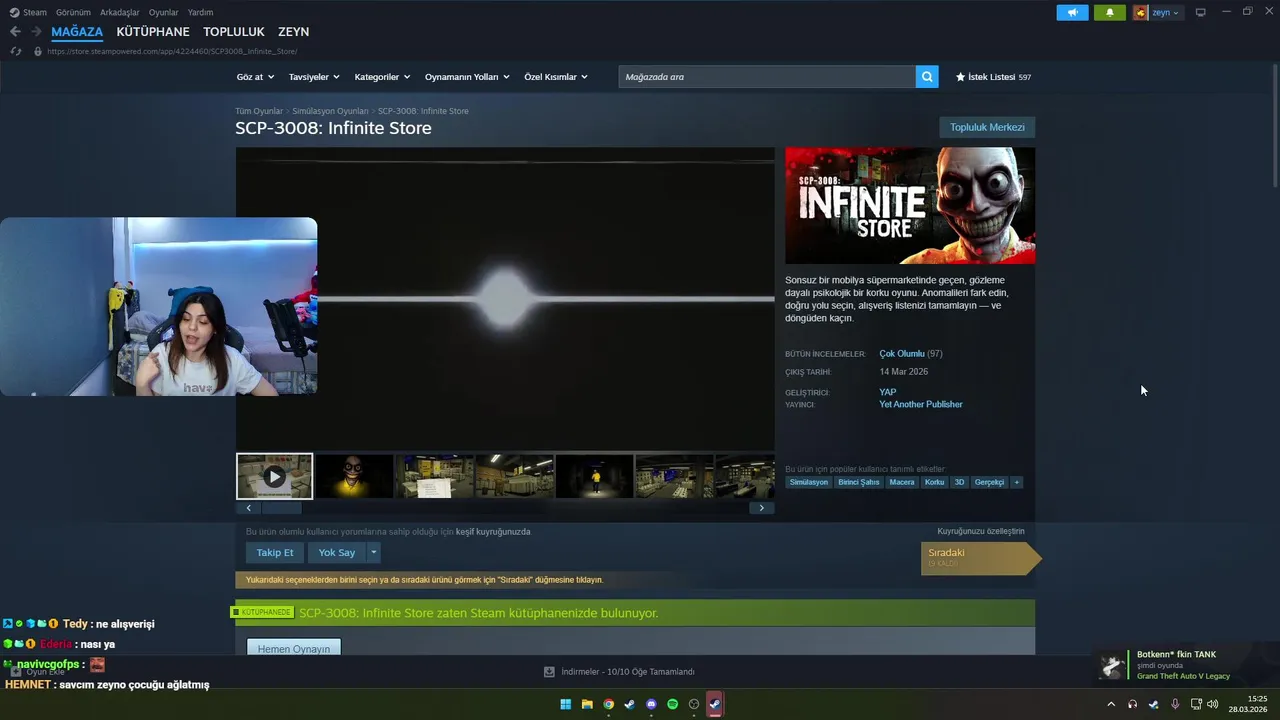Image resolution: width=1280 pixels, height=720 pixels.
Task: Click the plus button after Gerçekçi tag
Action: point(1016,482)
